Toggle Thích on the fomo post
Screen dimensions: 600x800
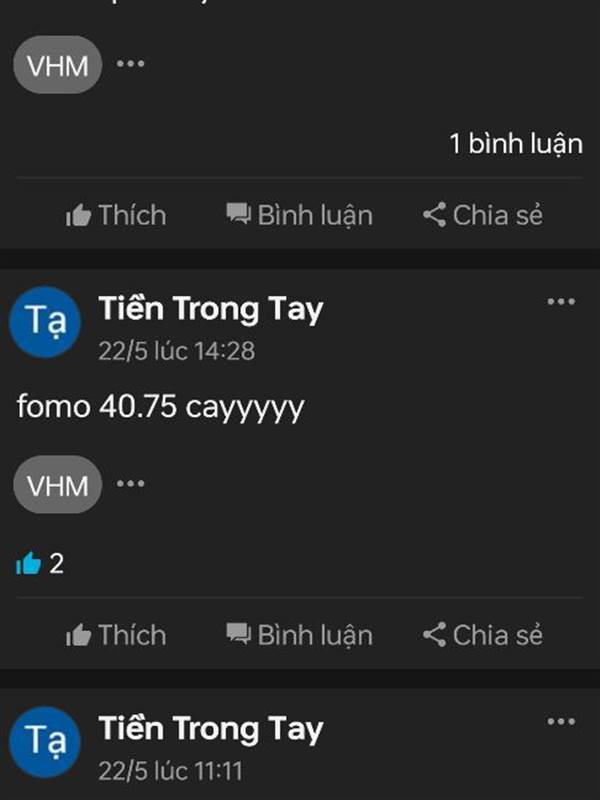tap(116, 635)
